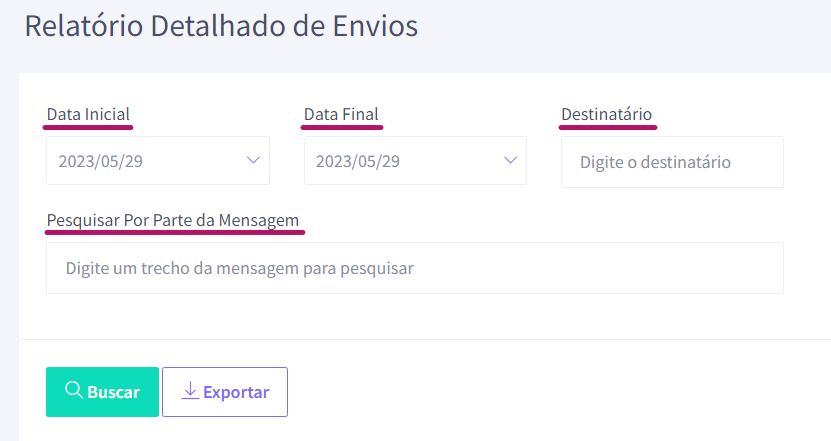Click the magenta underline beneath Pesquisar label

click(x=175, y=232)
